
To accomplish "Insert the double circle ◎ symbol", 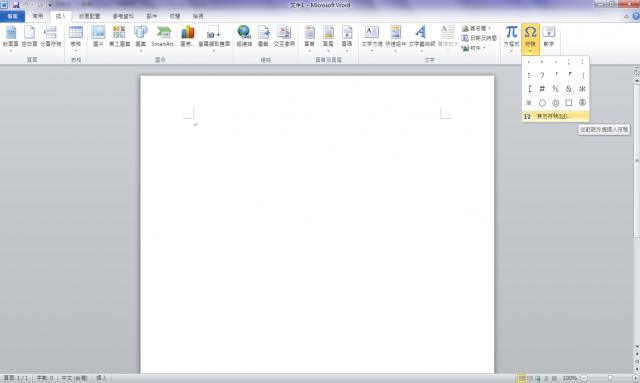I will pos(556,102).
